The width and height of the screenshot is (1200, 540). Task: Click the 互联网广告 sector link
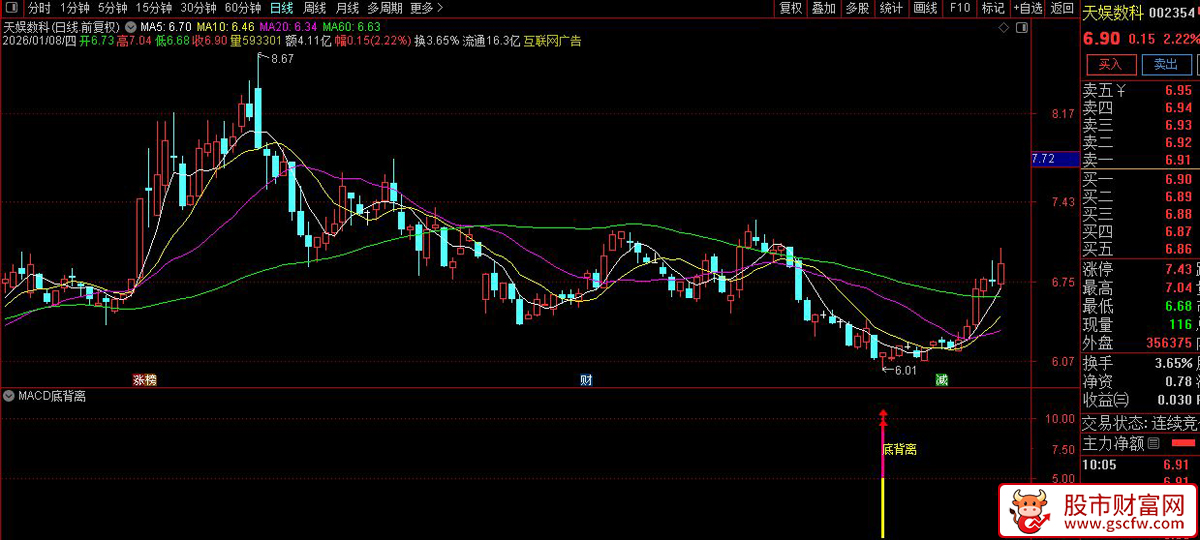click(552, 41)
